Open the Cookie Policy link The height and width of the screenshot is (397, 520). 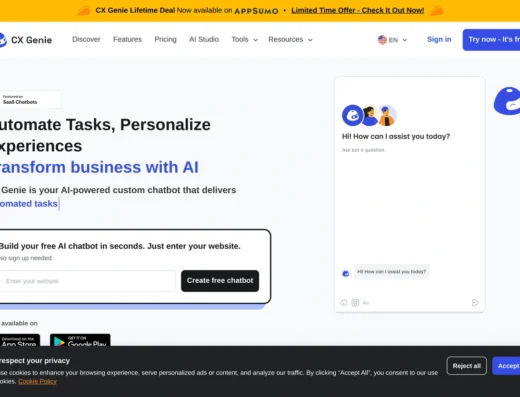pos(37,381)
